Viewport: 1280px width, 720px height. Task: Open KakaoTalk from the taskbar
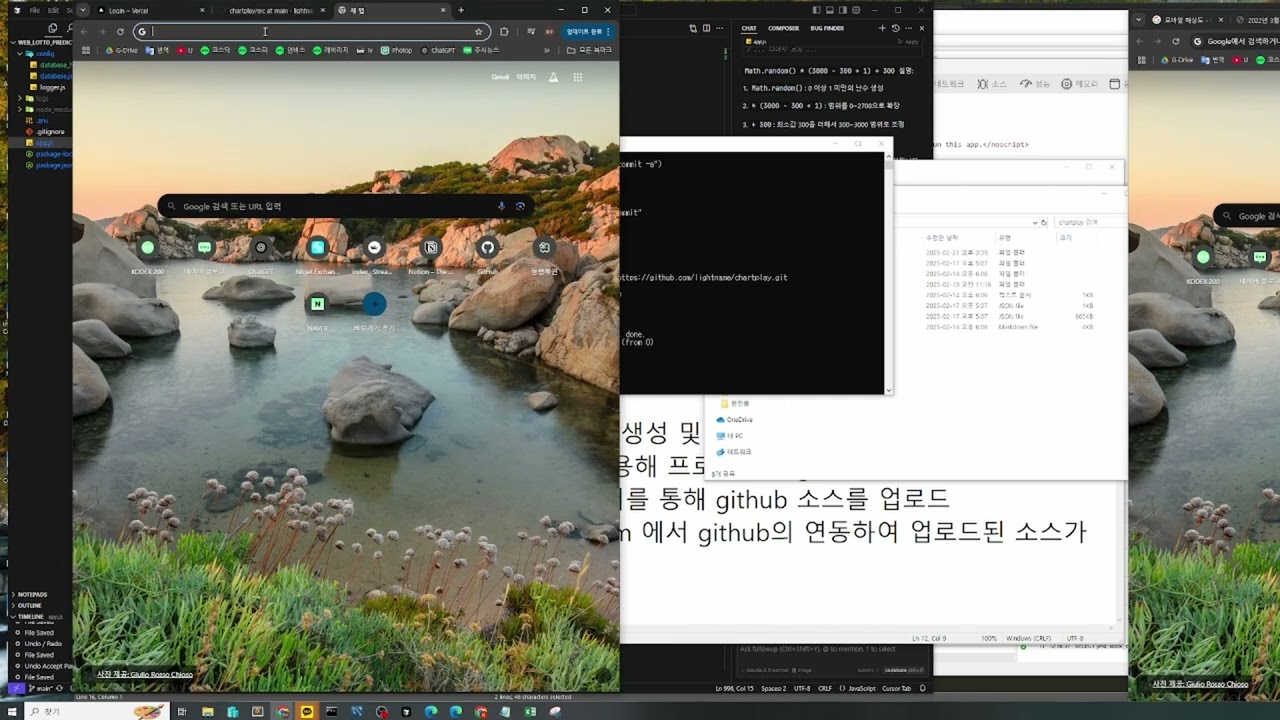click(x=307, y=711)
